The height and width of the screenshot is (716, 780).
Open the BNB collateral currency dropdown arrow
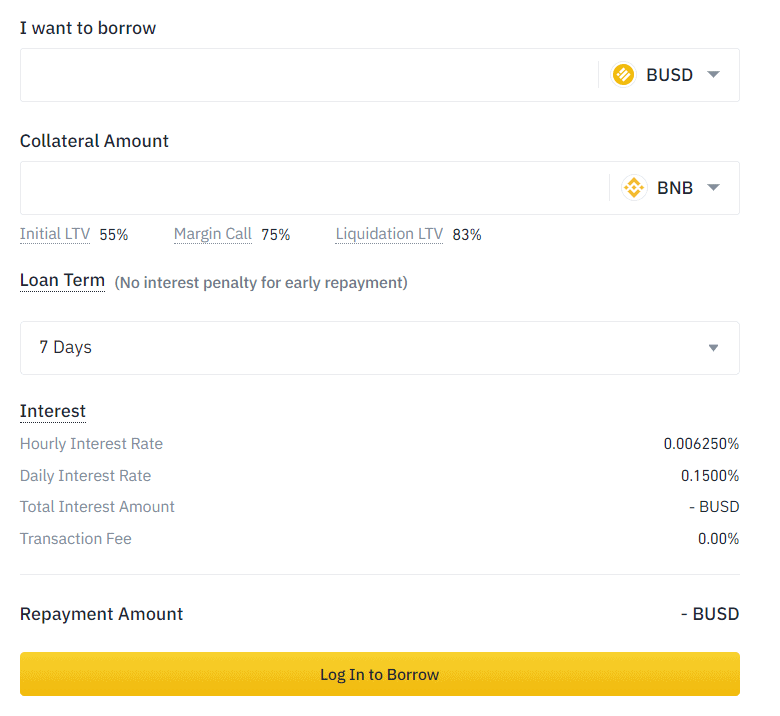(x=713, y=188)
